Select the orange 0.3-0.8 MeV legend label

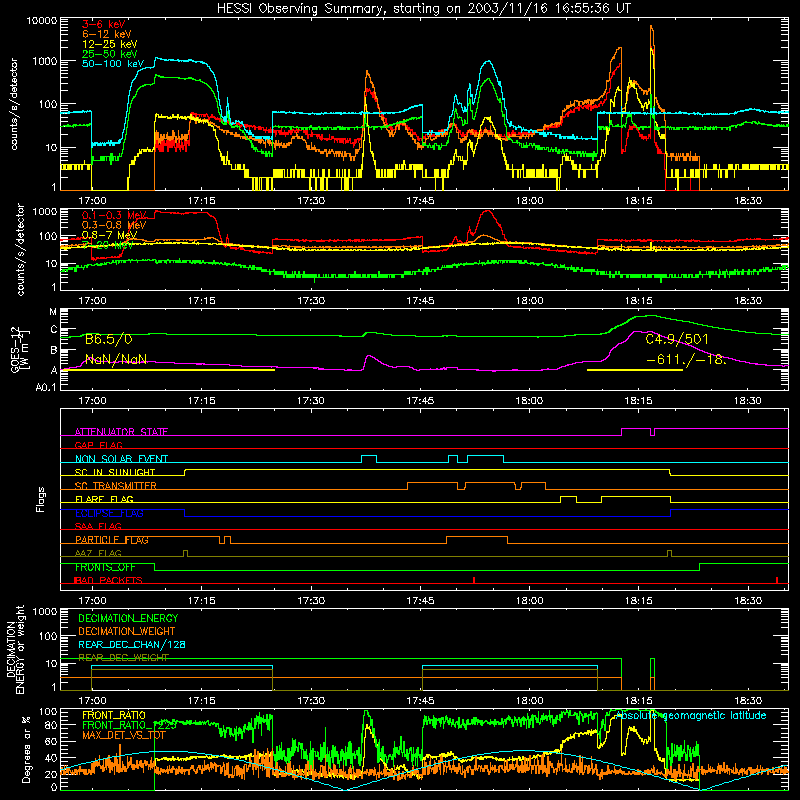tap(114, 225)
